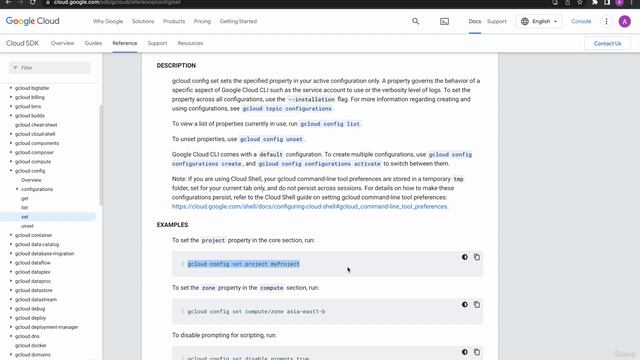Toggle dark theme on set project code block
Viewport: 640px width, 360px height.
coord(464,257)
